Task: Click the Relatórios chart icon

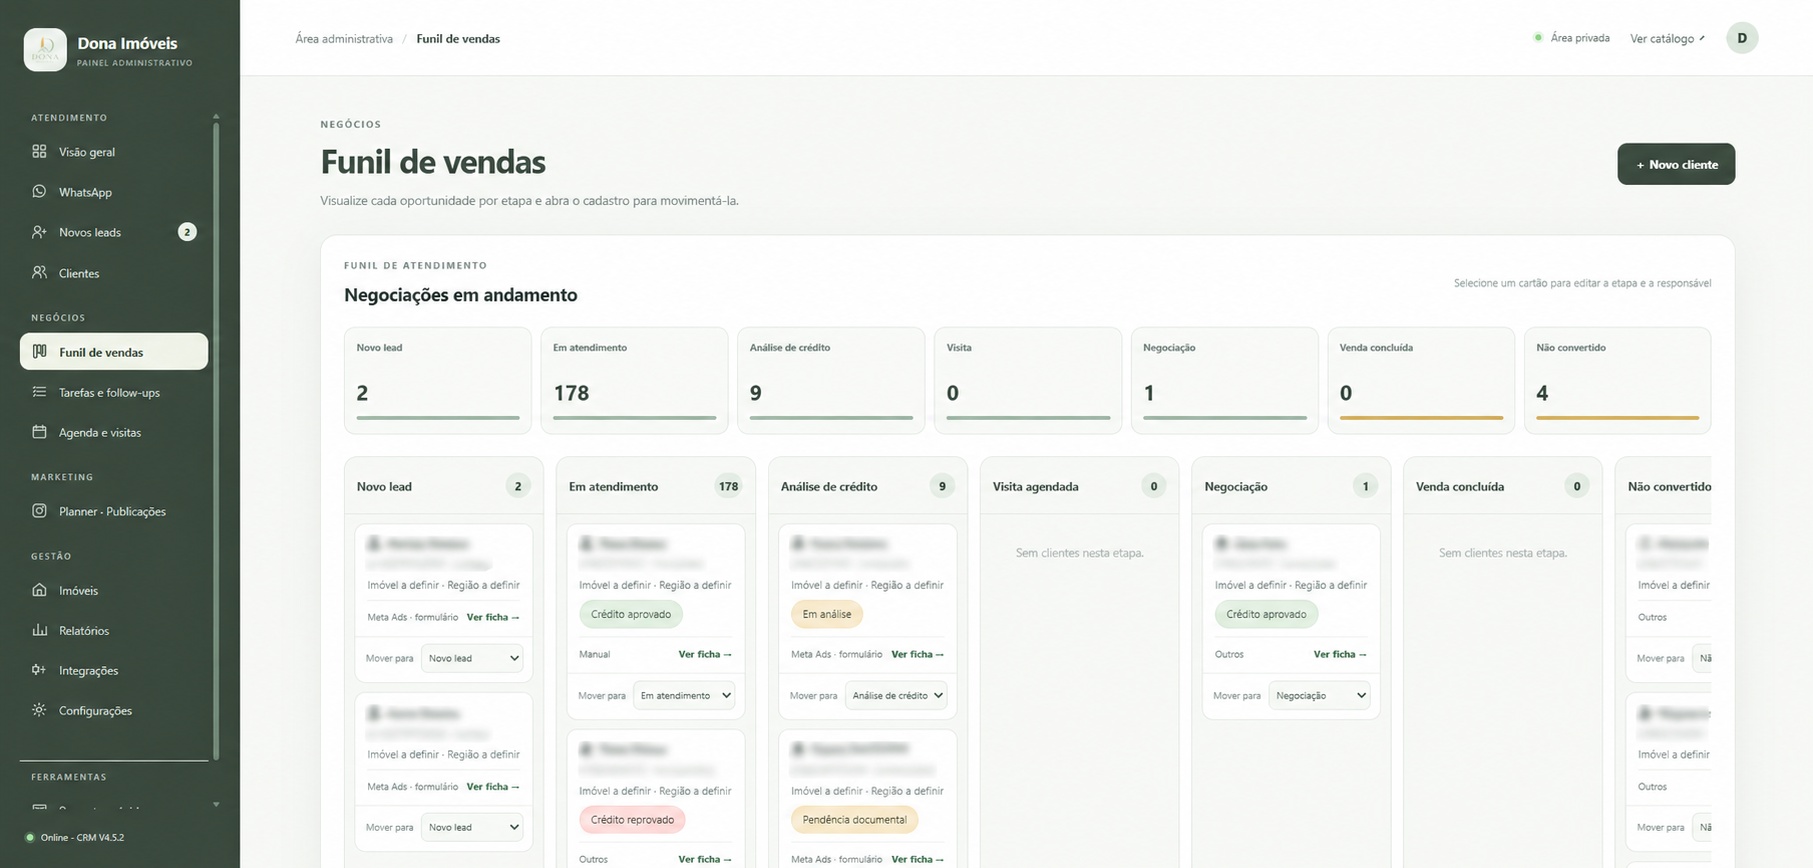Action: 39,630
